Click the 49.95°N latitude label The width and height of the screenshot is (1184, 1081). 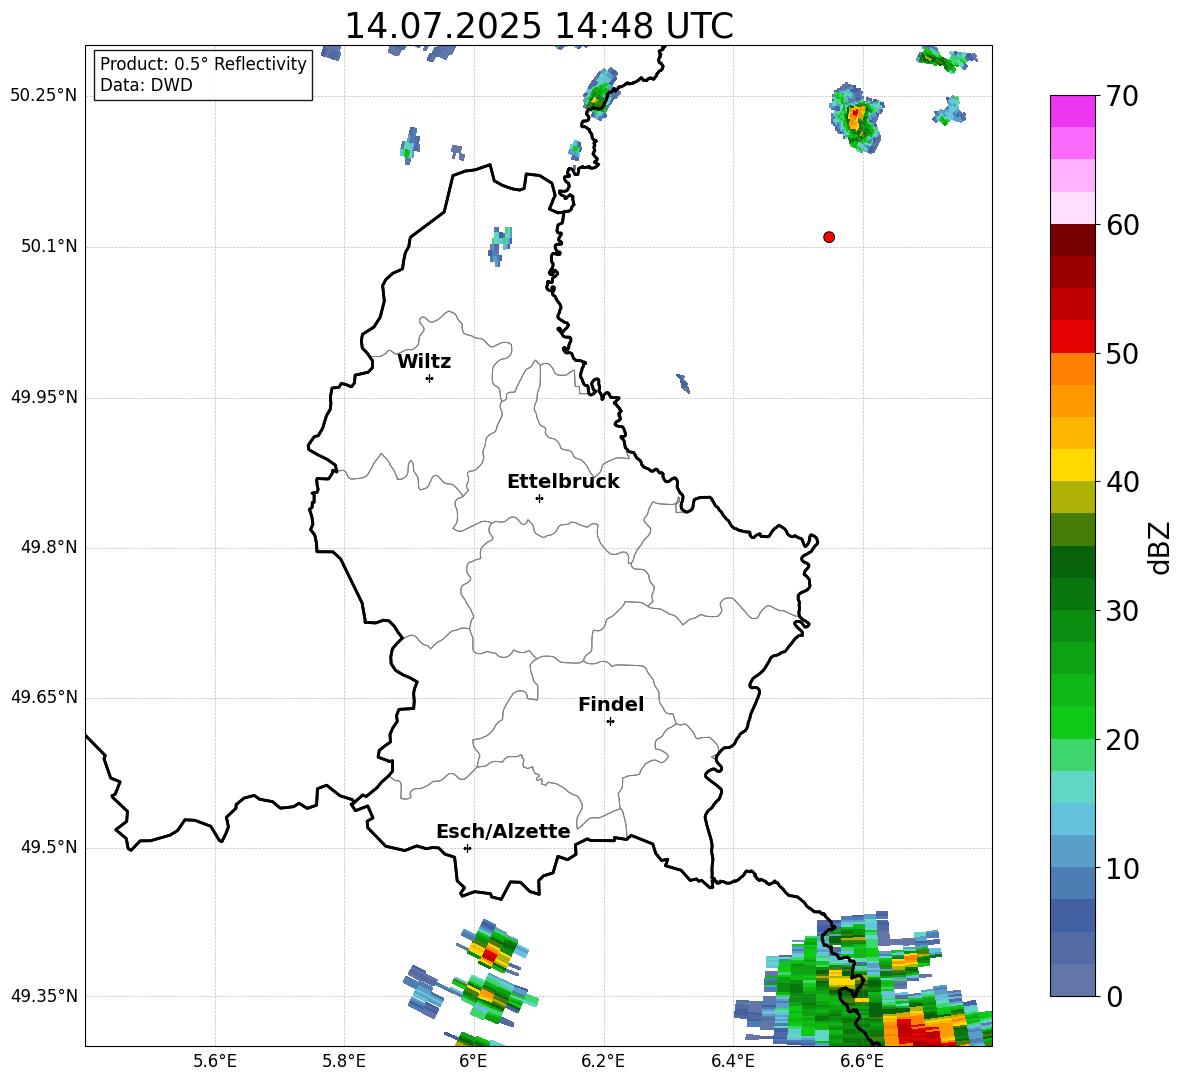tap(44, 397)
